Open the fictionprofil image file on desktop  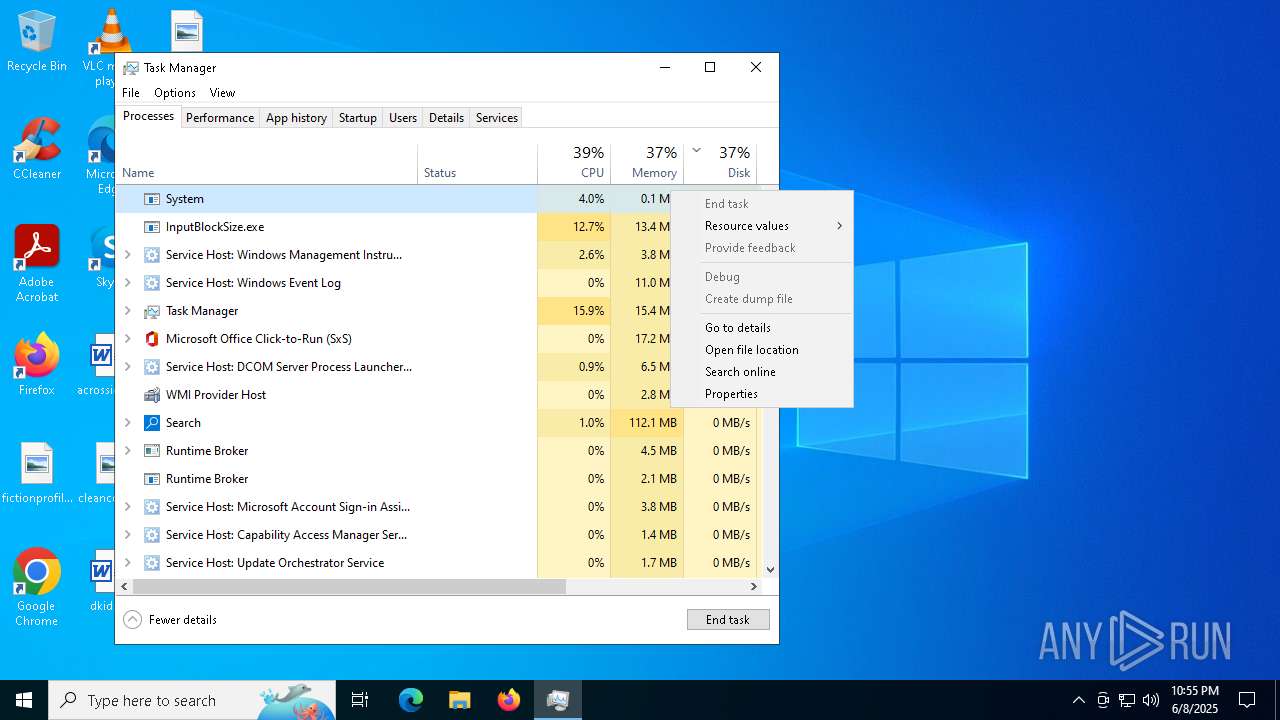37,473
